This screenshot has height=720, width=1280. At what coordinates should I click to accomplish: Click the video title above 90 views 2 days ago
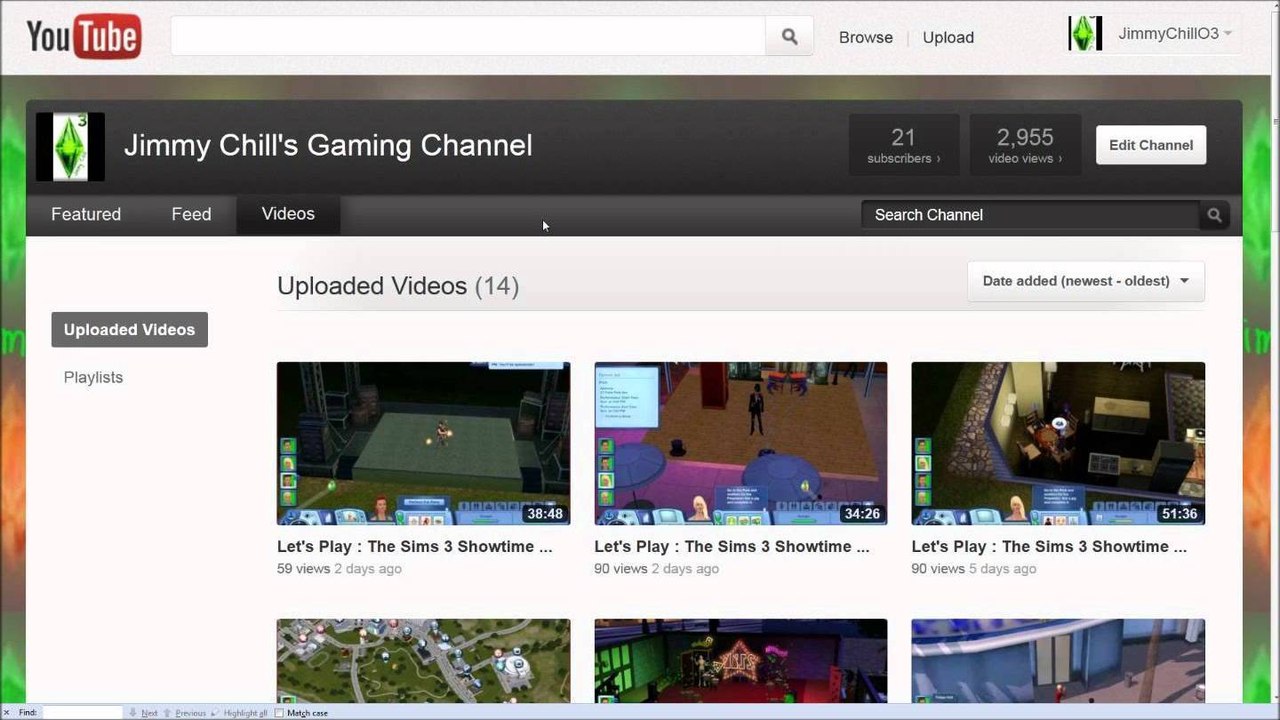(x=732, y=547)
